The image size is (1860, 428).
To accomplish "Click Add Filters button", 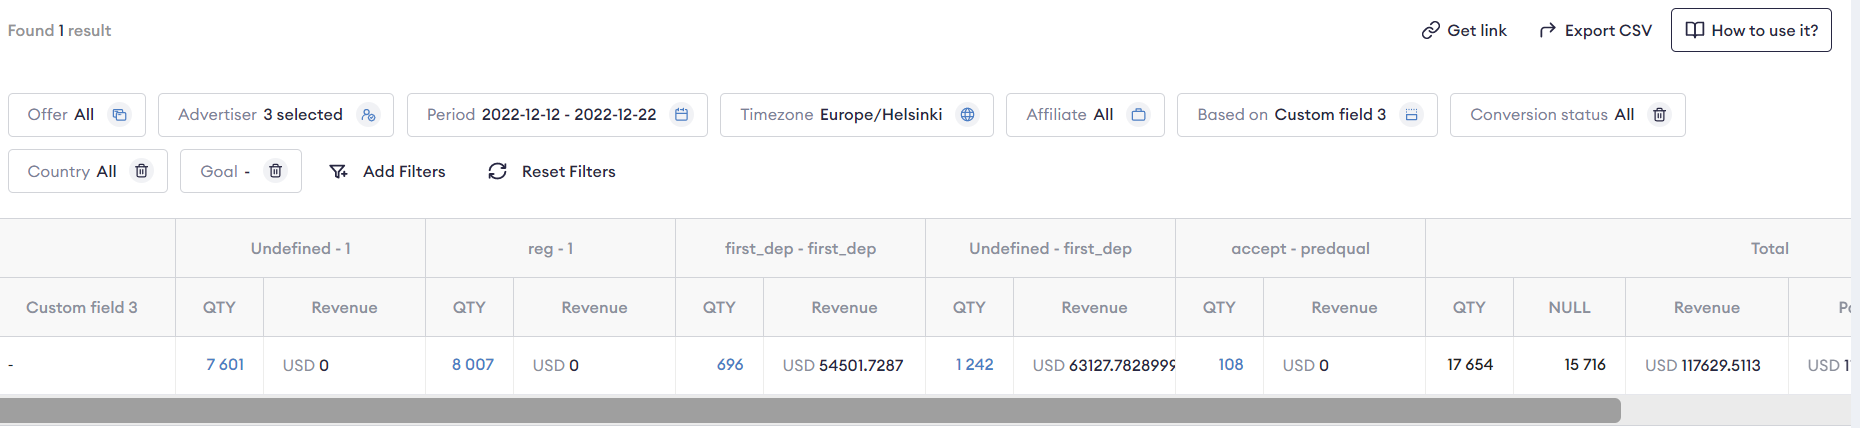I will pos(387,172).
